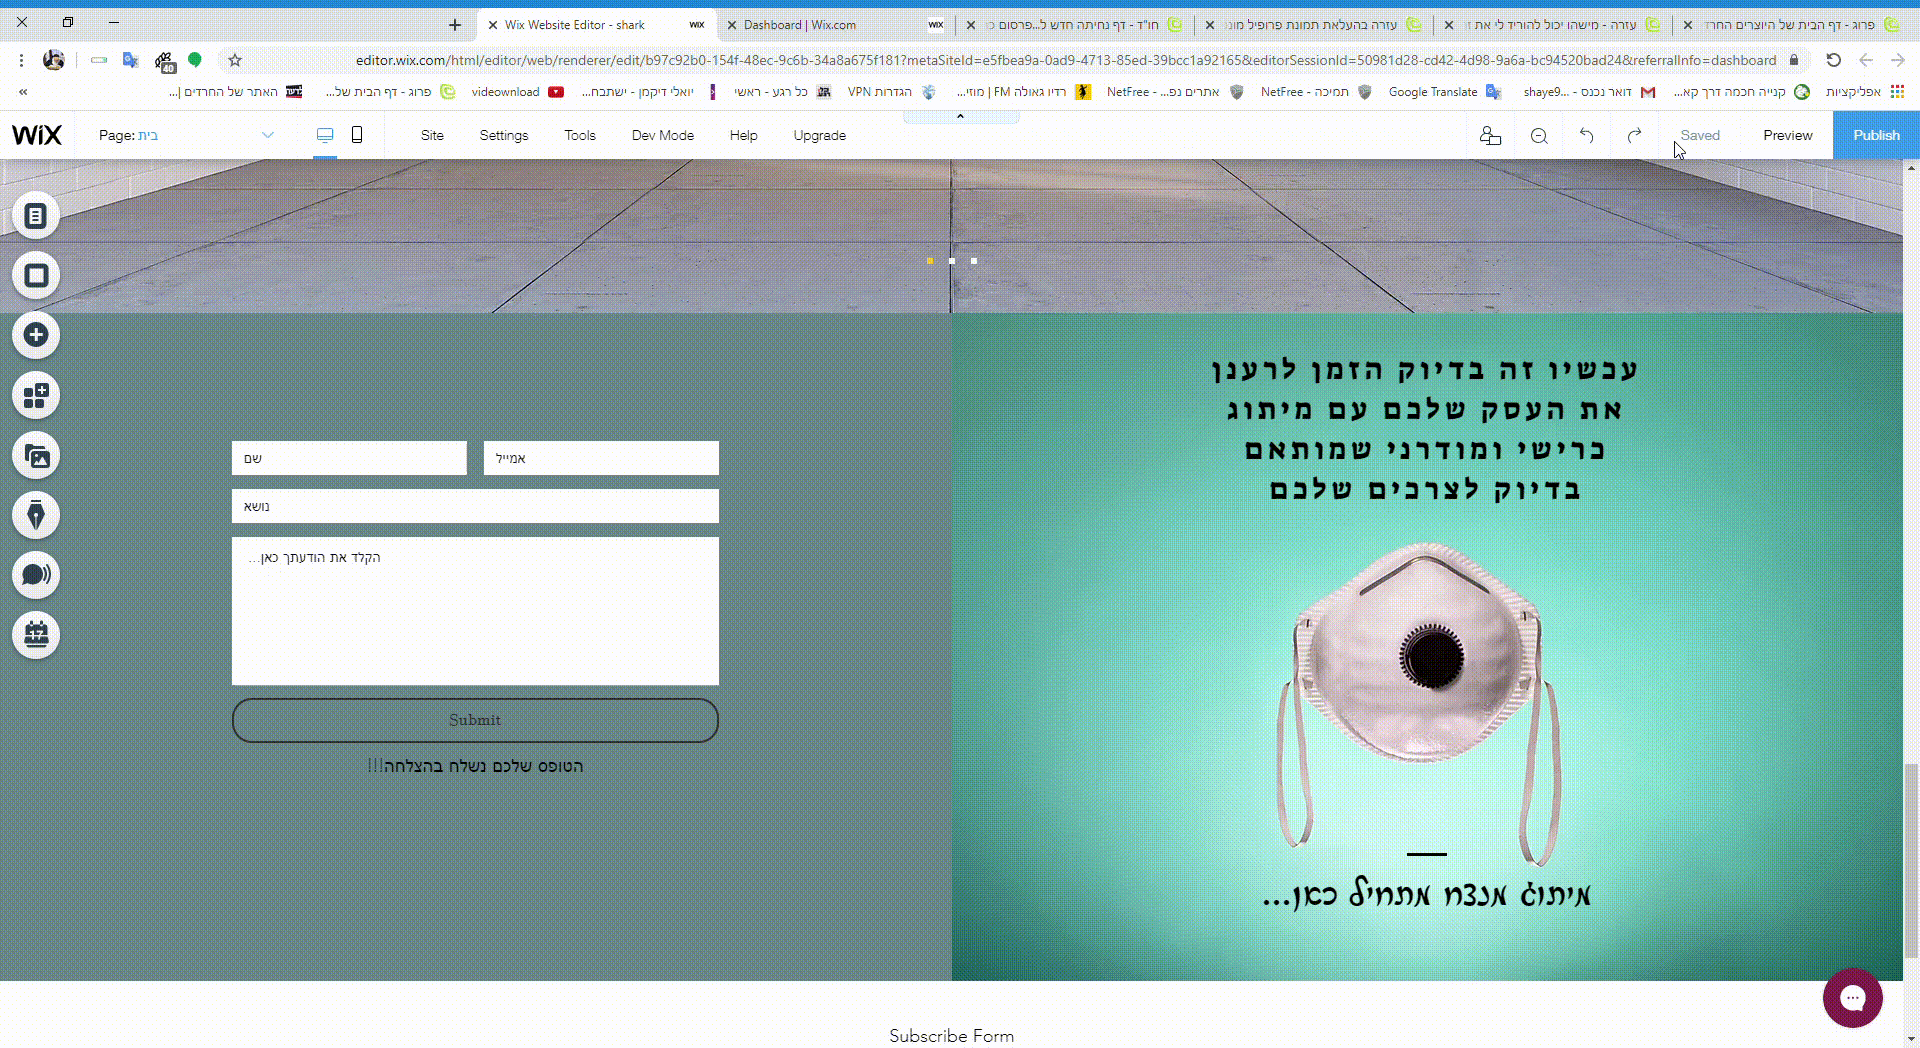Click the Hire a Professional icon
The width and height of the screenshot is (1920, 1048).
pos(1490,135)
